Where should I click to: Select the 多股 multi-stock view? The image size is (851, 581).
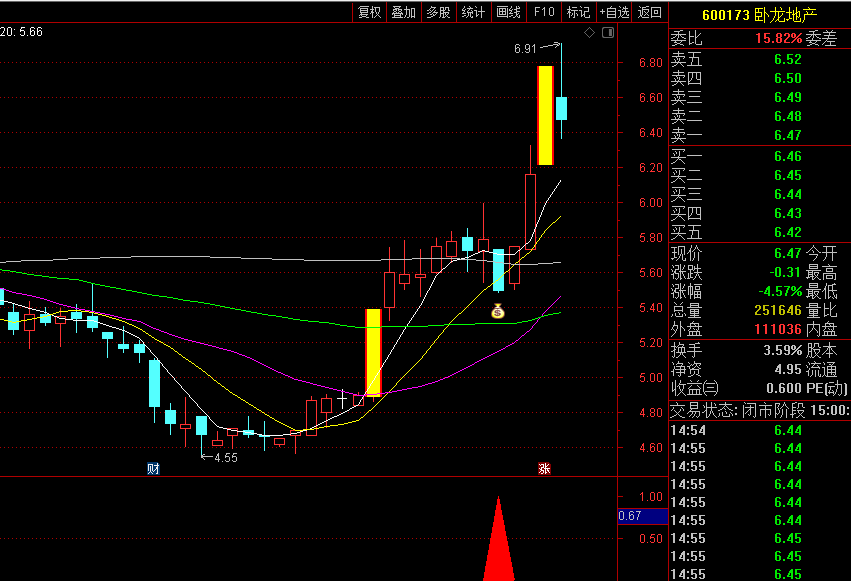click(x=438, y=12)
